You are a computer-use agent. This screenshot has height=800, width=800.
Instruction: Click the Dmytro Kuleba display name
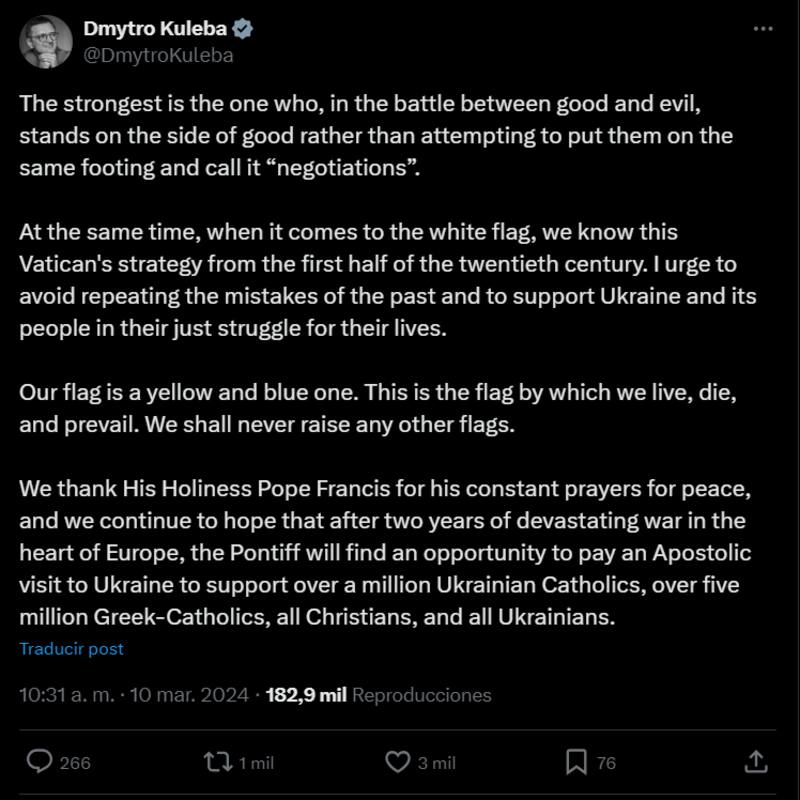[156, 29]
